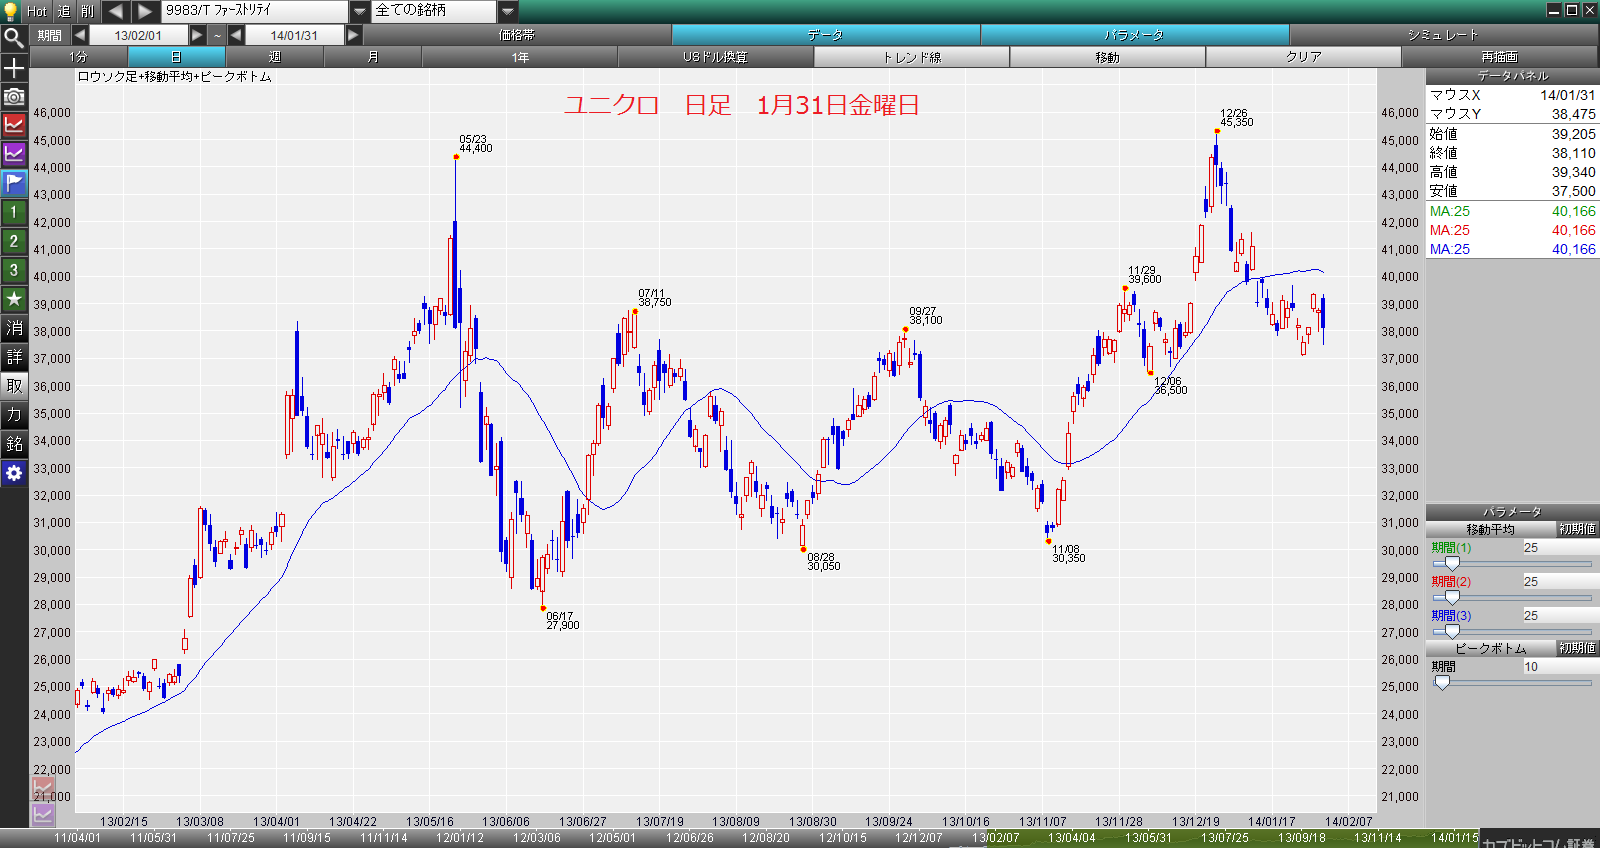Click the faded purple chart icon at bottom left
Screen dimensions: 1610x866
[43, 814]
